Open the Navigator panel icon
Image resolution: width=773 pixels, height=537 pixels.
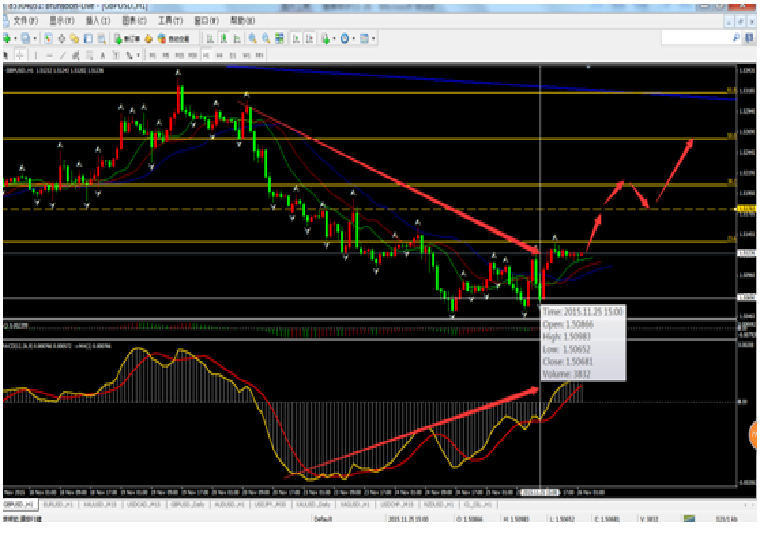coord(74,39)
